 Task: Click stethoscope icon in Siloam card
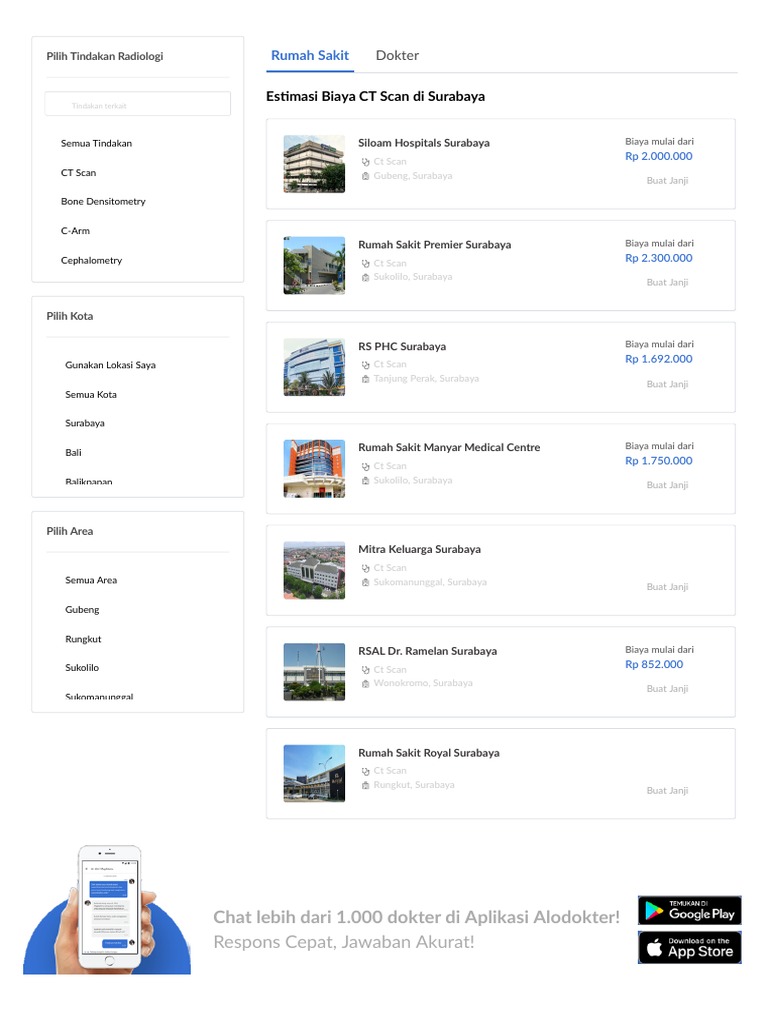366,162
